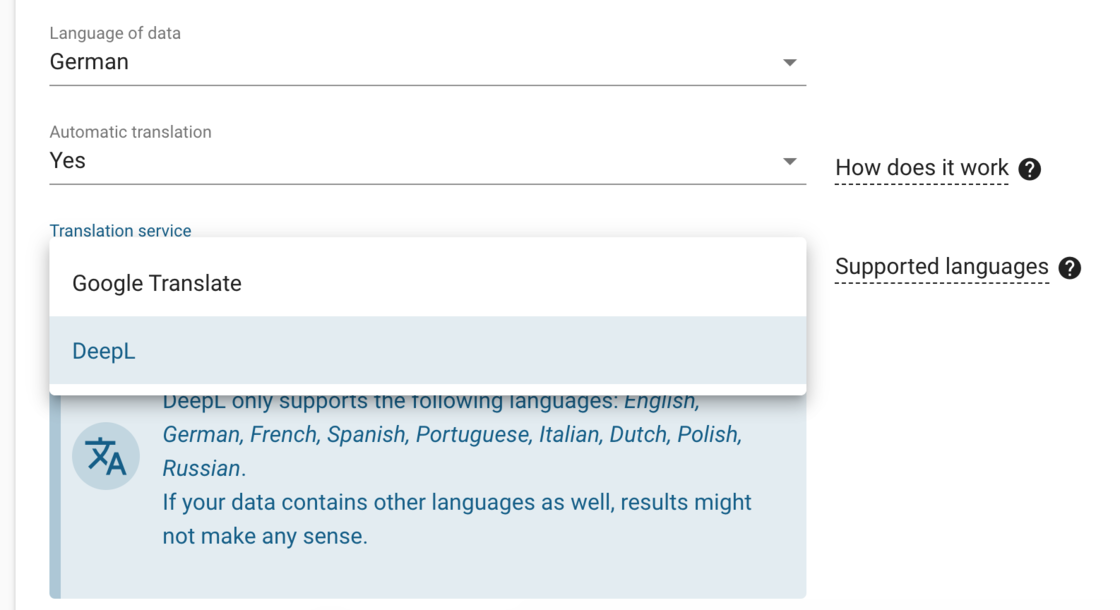The height and width of the screenshot is (610, 1120).
Task: Click the underline beneath the Yes selection
Action: 427,184
